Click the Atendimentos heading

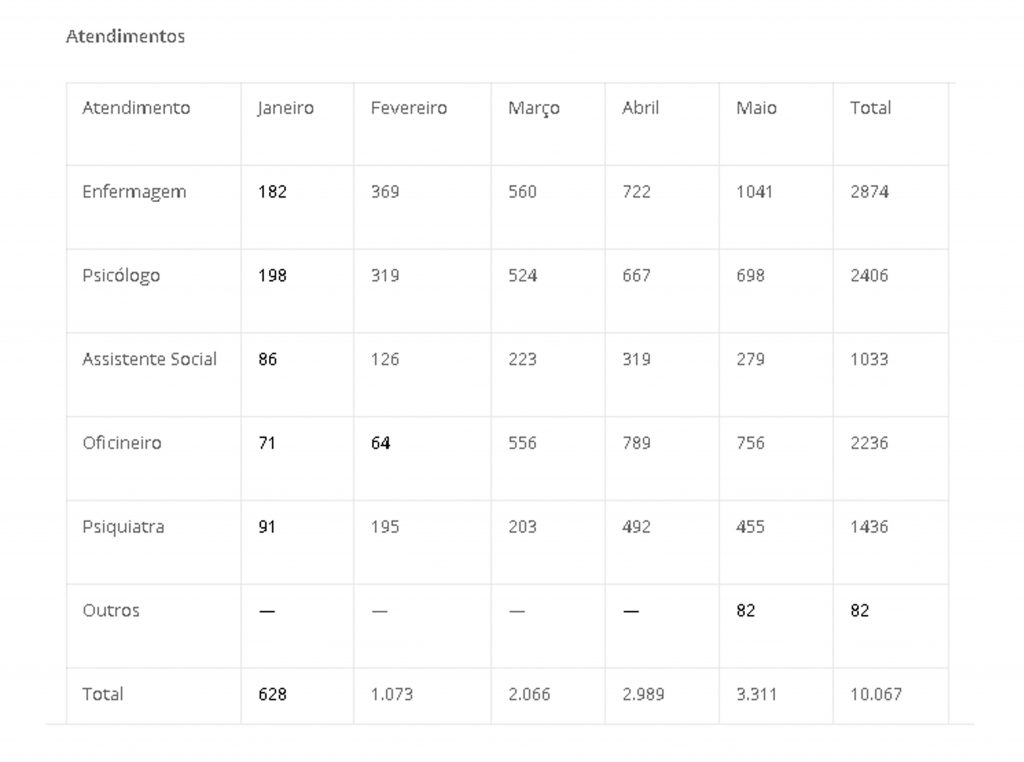tap(125, 37)
